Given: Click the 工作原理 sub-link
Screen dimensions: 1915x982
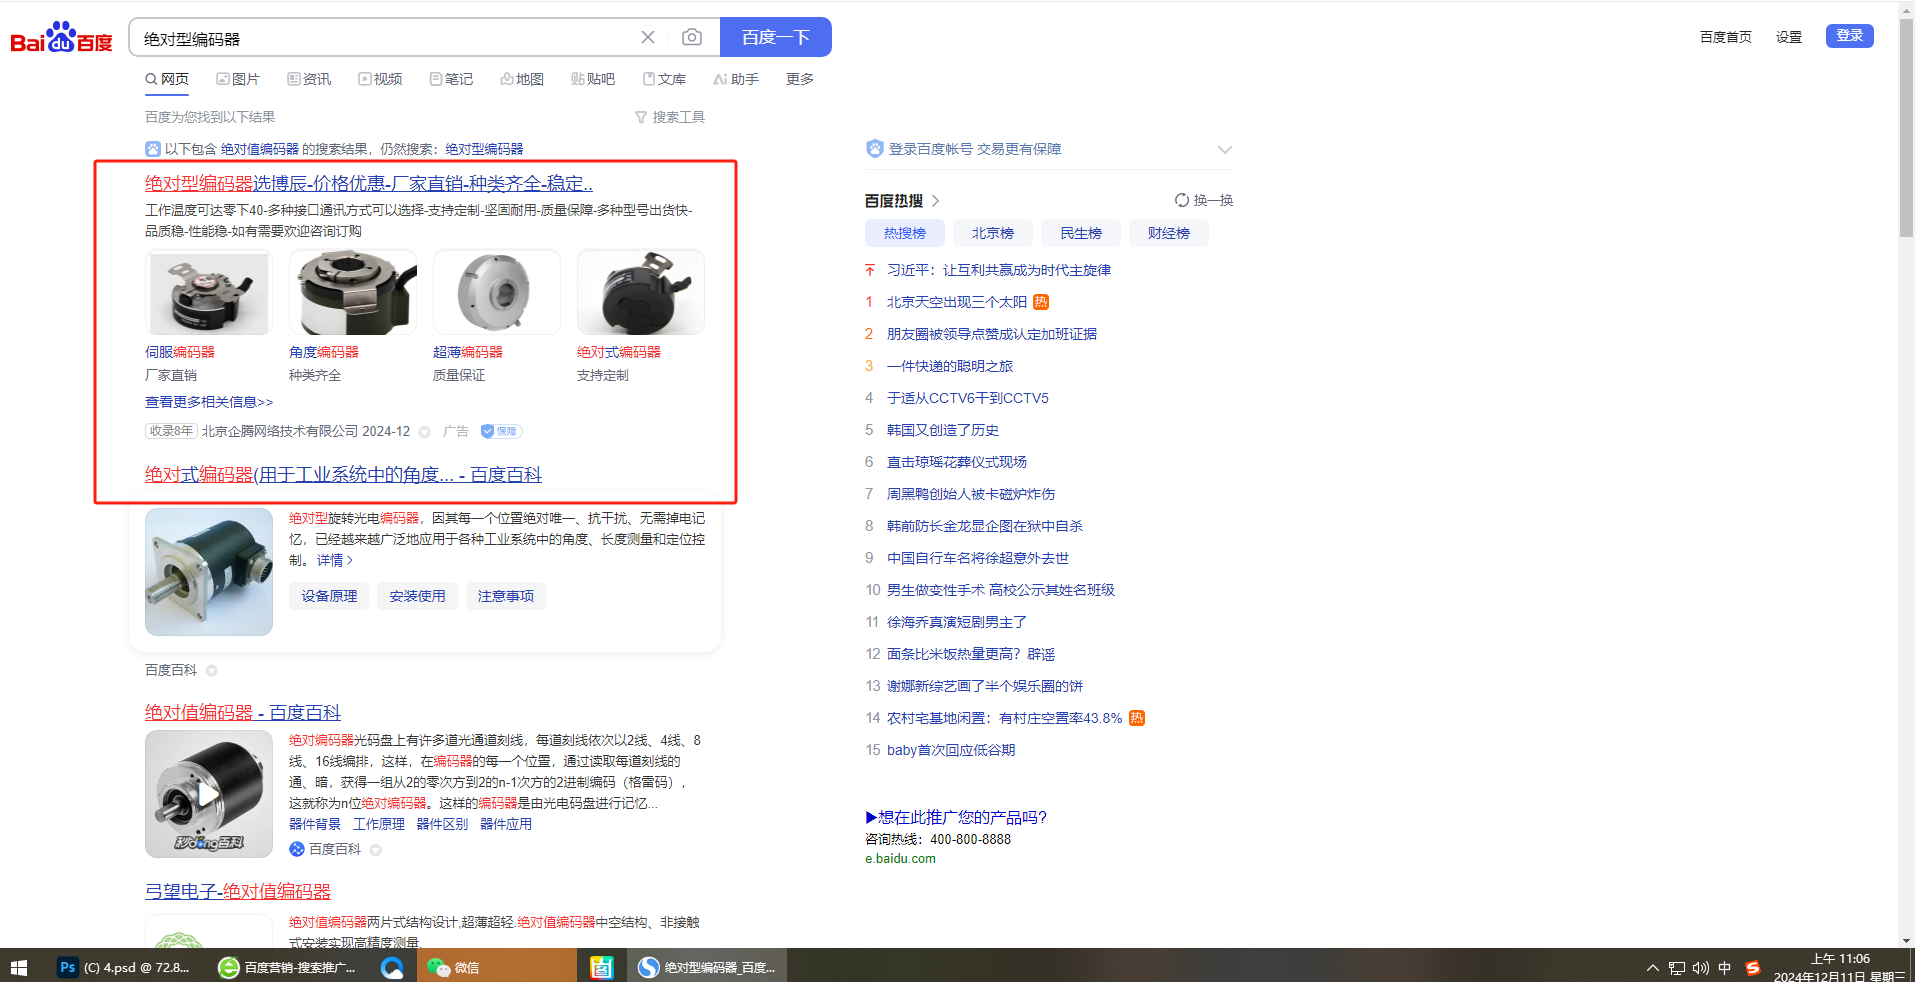Looking at the screenshot, I should 379,824.
